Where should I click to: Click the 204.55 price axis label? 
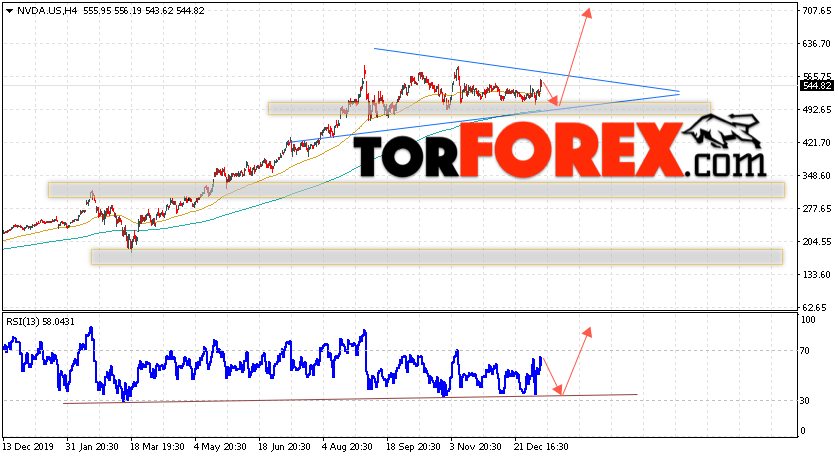click(817, 242)
